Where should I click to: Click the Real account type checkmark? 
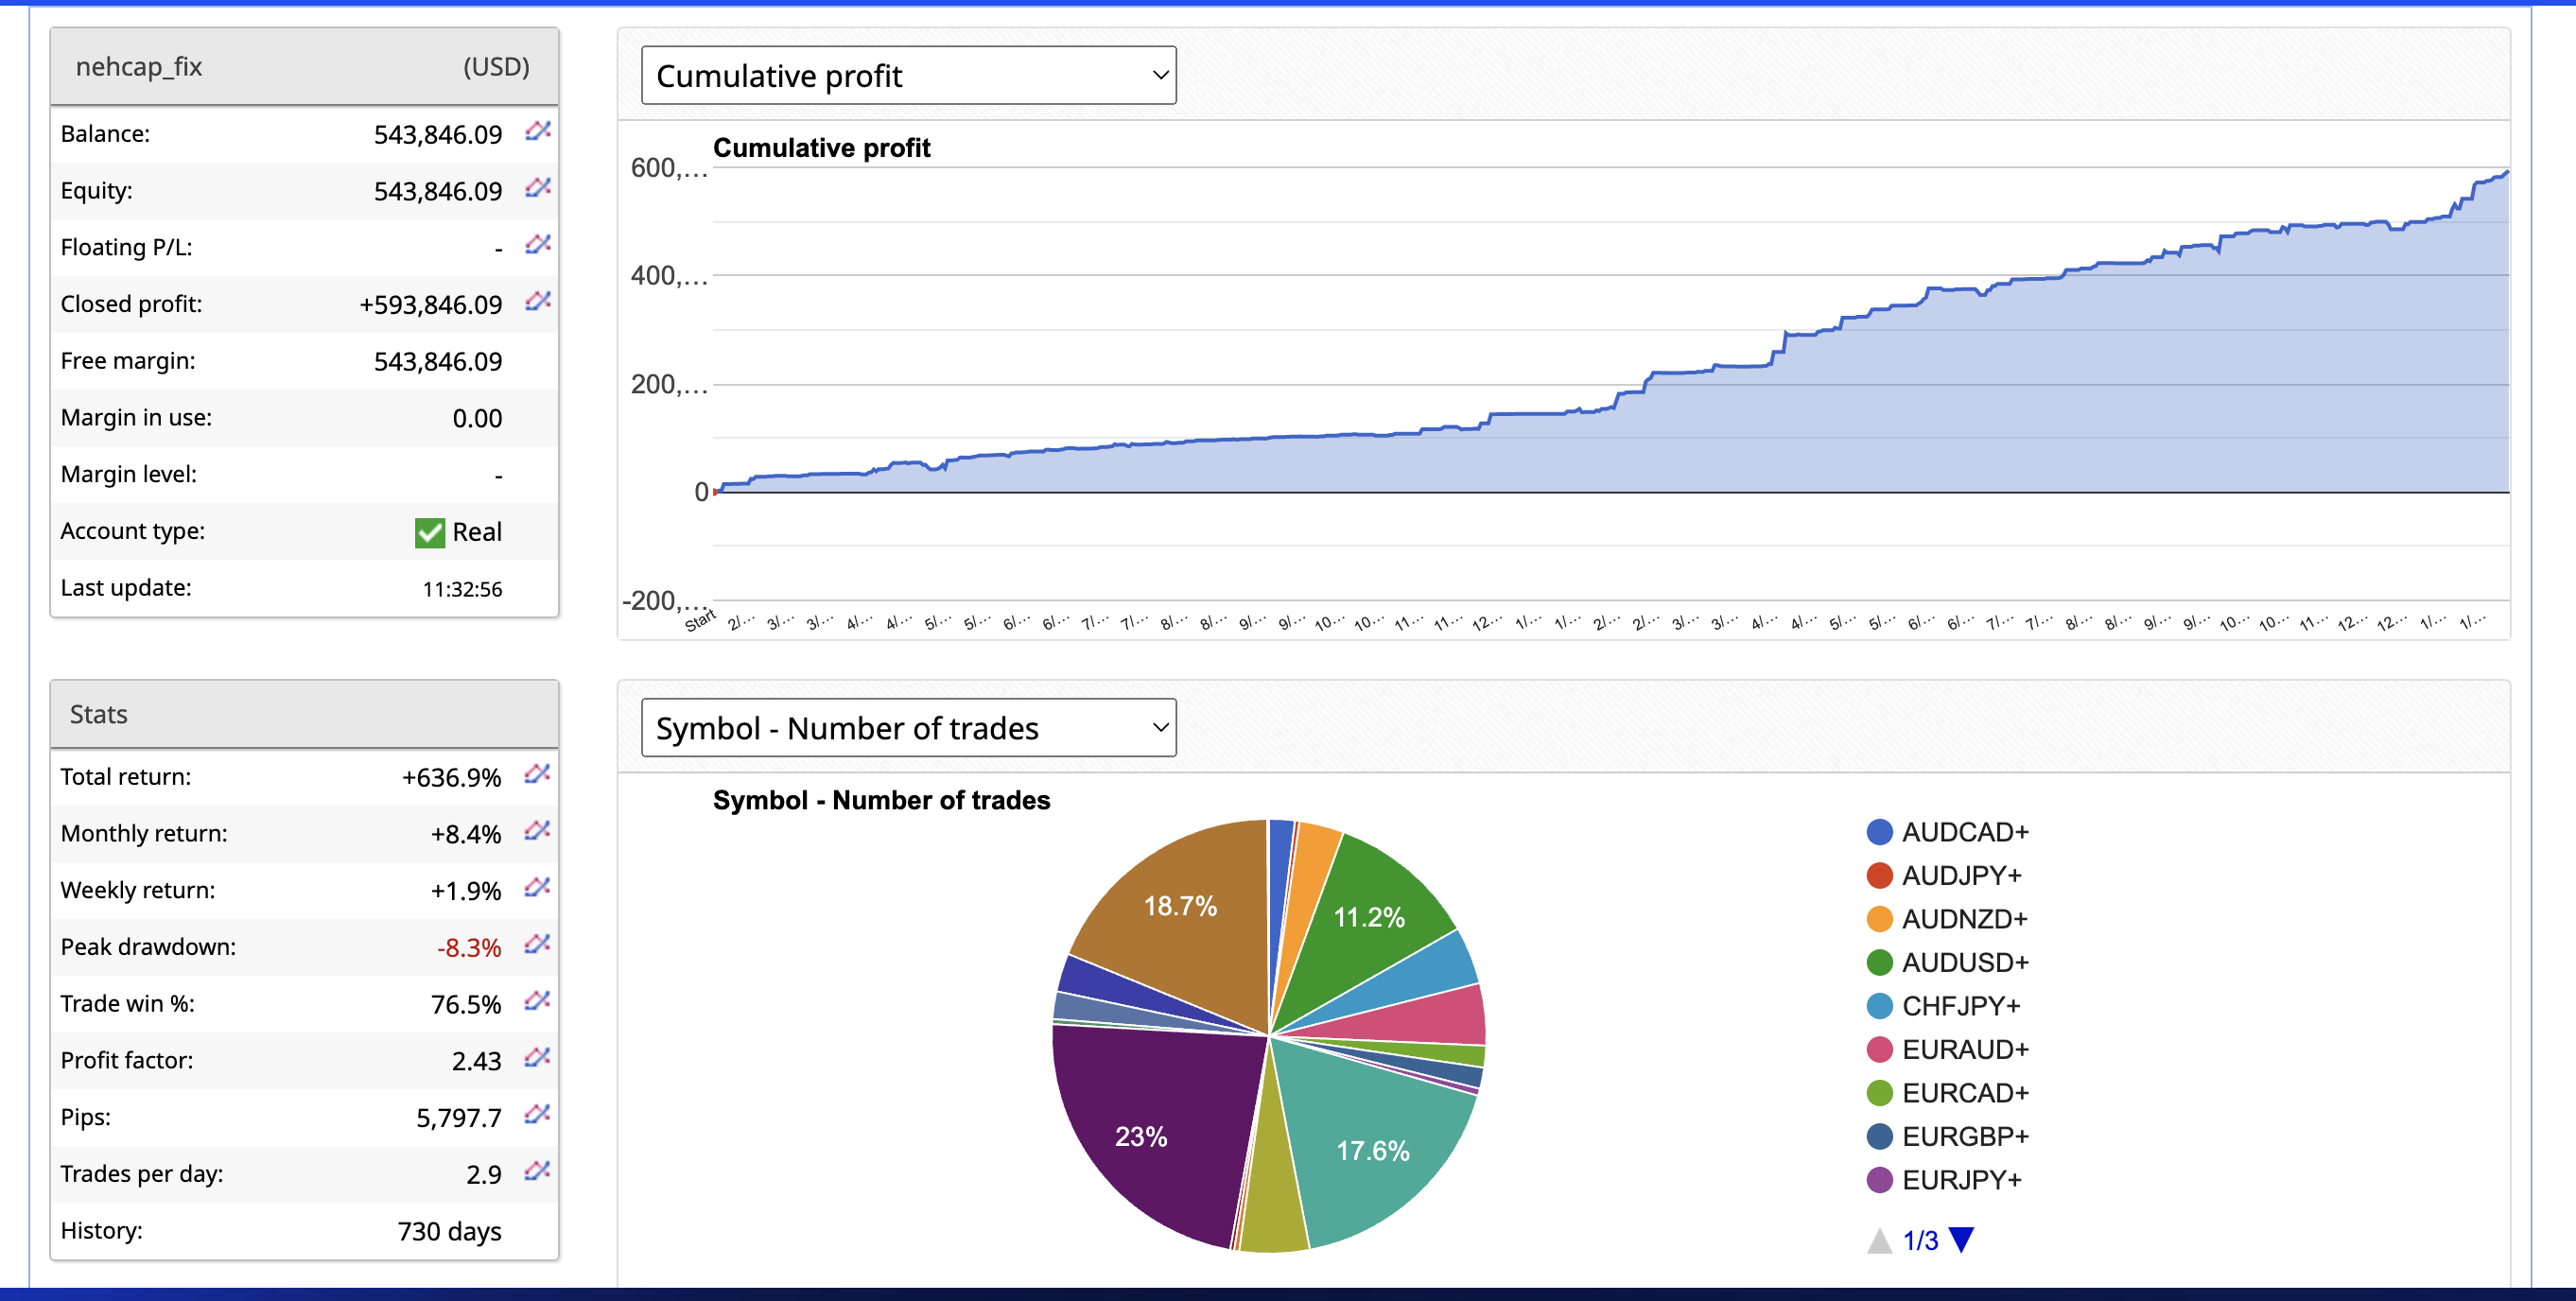point(430,532)
